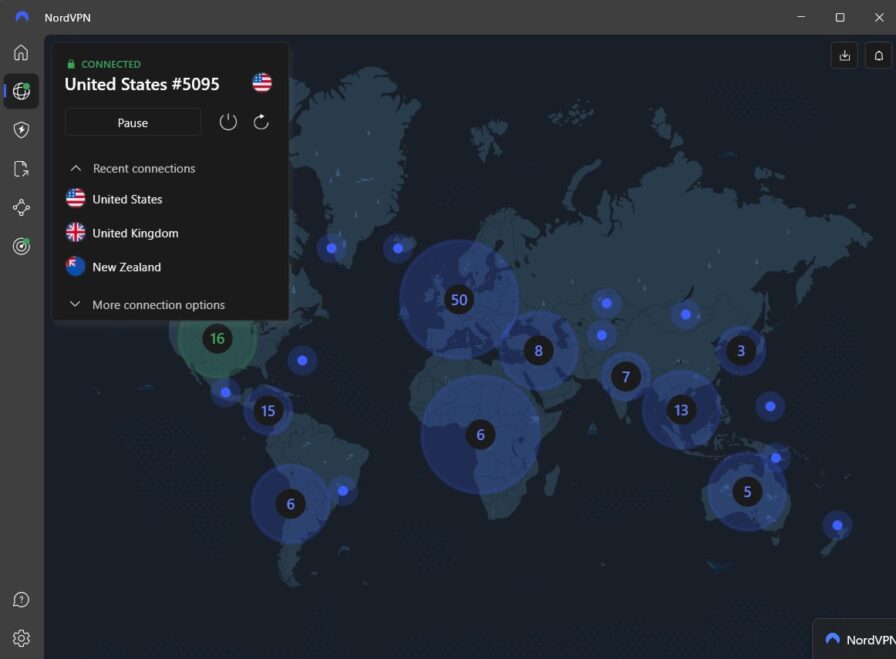Open the file sharing sidebar icon
Image resolution: width=896 pixels, height=659 pixels.
click(x=21, y=169)
